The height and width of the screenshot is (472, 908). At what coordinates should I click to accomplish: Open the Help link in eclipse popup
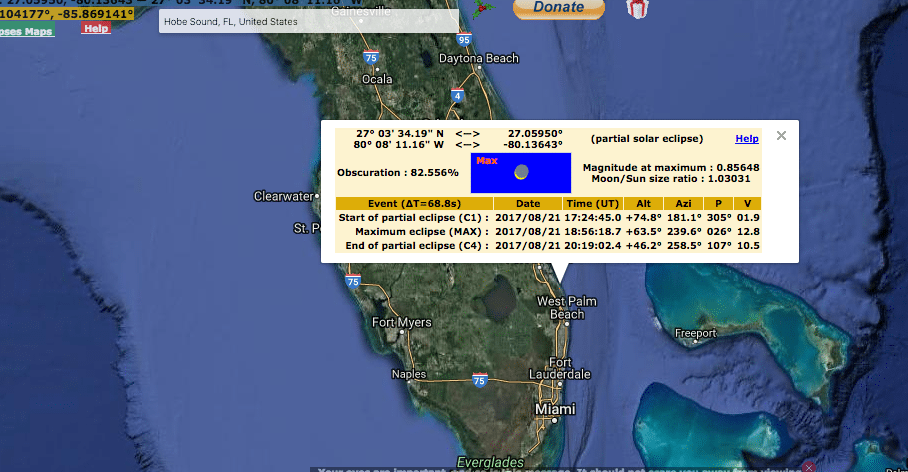tap(746, 138)
